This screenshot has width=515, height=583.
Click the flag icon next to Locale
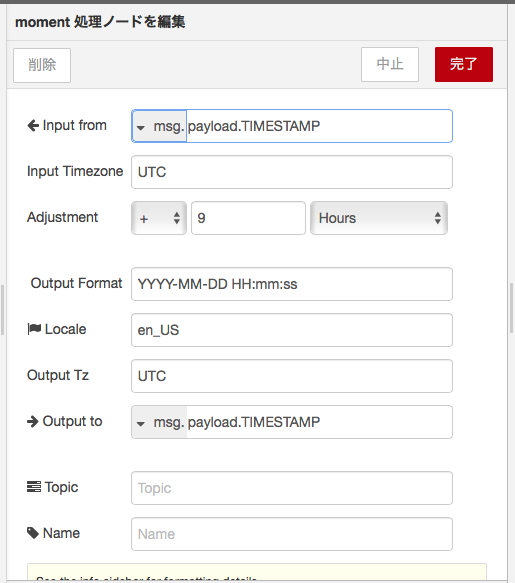point(34,329)
